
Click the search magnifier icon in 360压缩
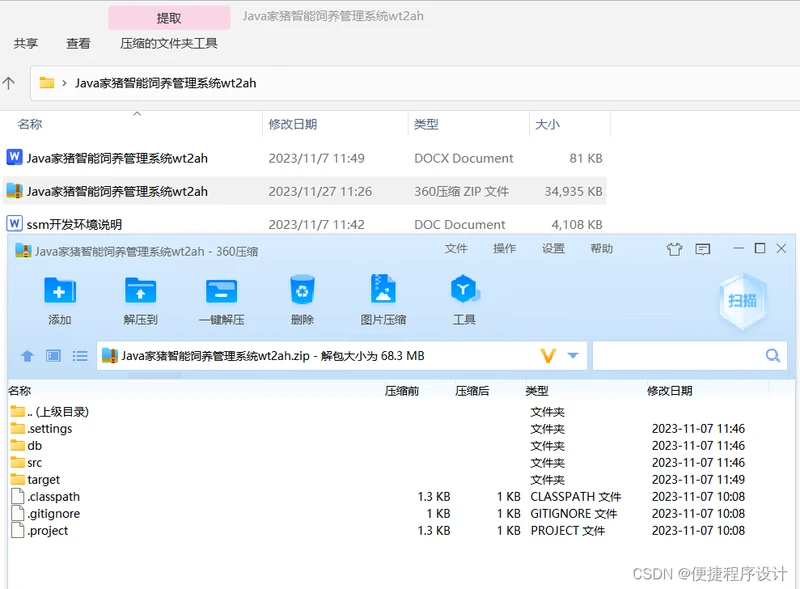[x=773, y=355]
